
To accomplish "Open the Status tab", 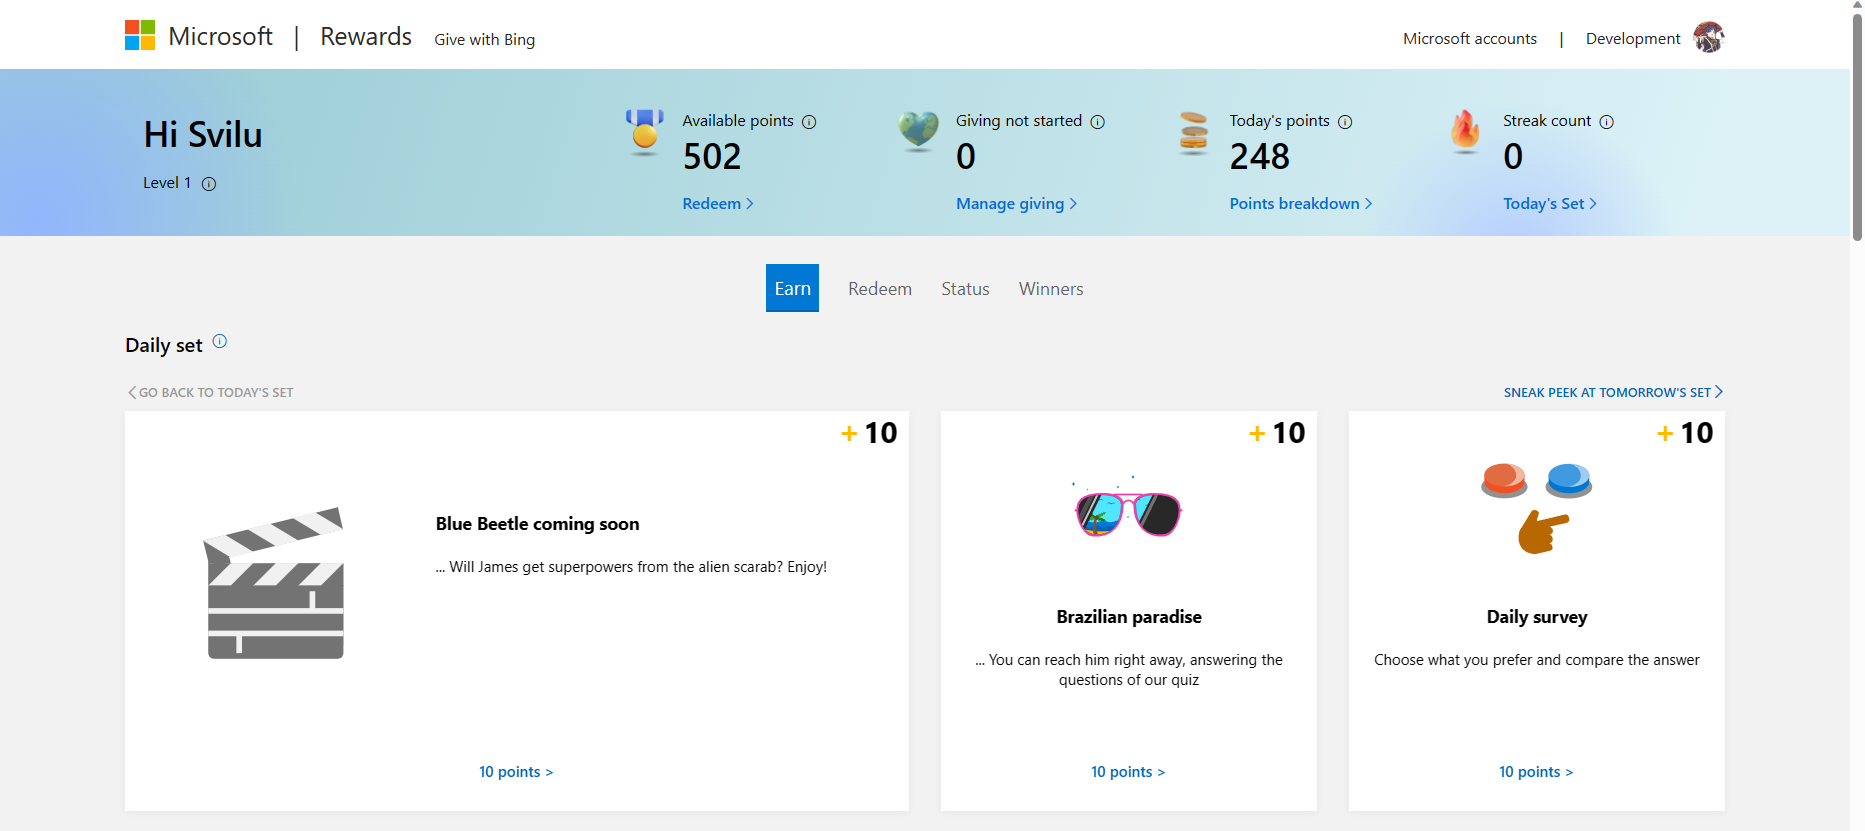I will pyautogui.click(x=965, y=289).
